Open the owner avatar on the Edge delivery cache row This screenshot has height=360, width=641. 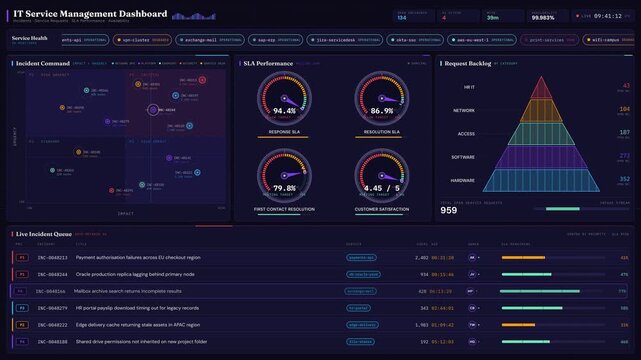coord(472,325)
